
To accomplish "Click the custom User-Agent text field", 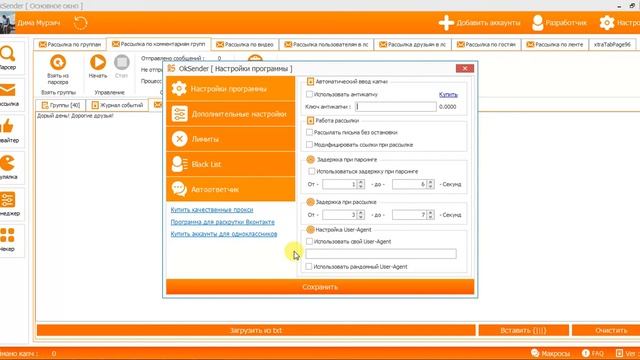I will [x=381, y=253].
